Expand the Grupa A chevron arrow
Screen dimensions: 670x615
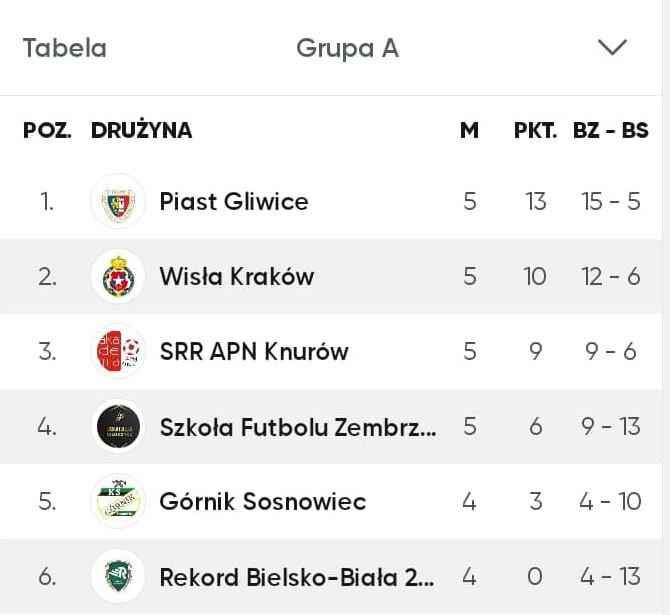pos(612,47)
